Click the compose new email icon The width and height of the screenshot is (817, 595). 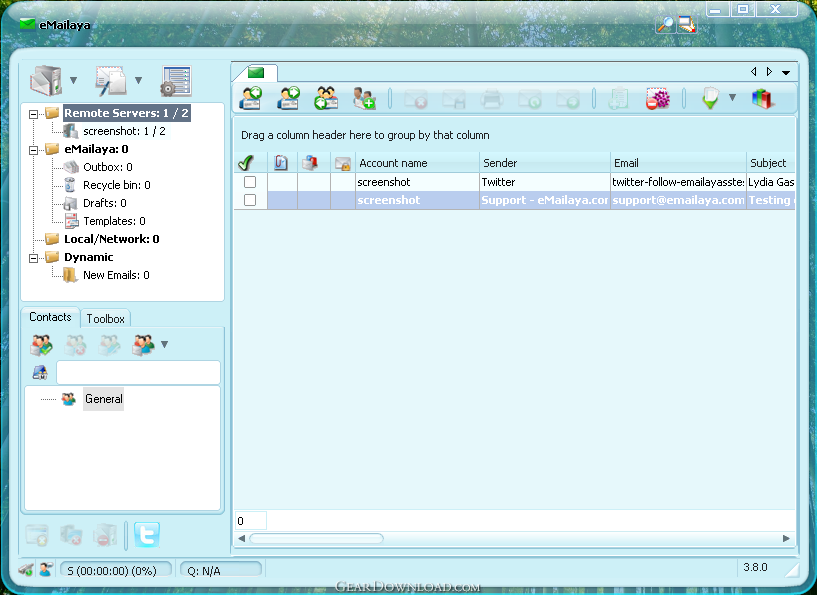[x=111, y=81]
